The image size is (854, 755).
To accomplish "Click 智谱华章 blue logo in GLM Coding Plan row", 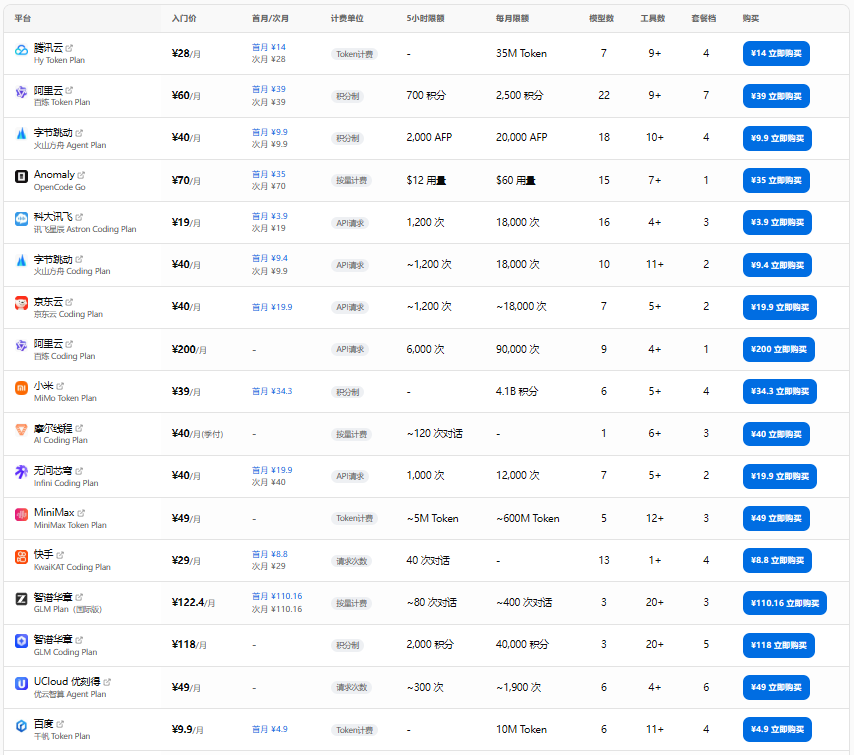I will point(21,641).
